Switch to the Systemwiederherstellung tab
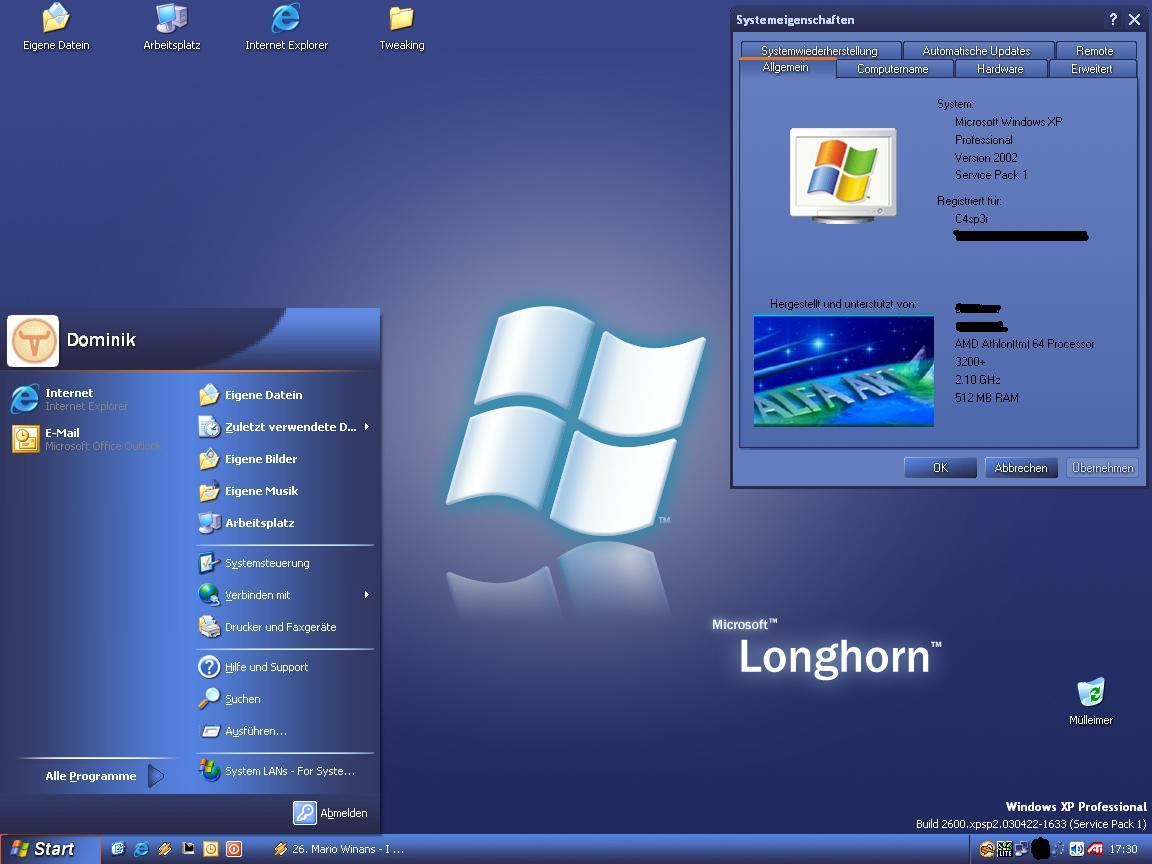The image size is (1152, 864). point(819,51)
